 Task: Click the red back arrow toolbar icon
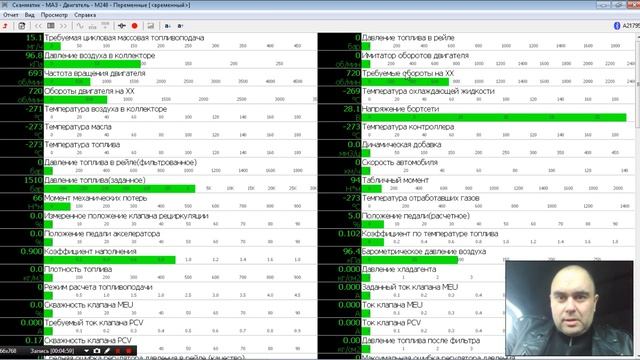click(6, 26)
